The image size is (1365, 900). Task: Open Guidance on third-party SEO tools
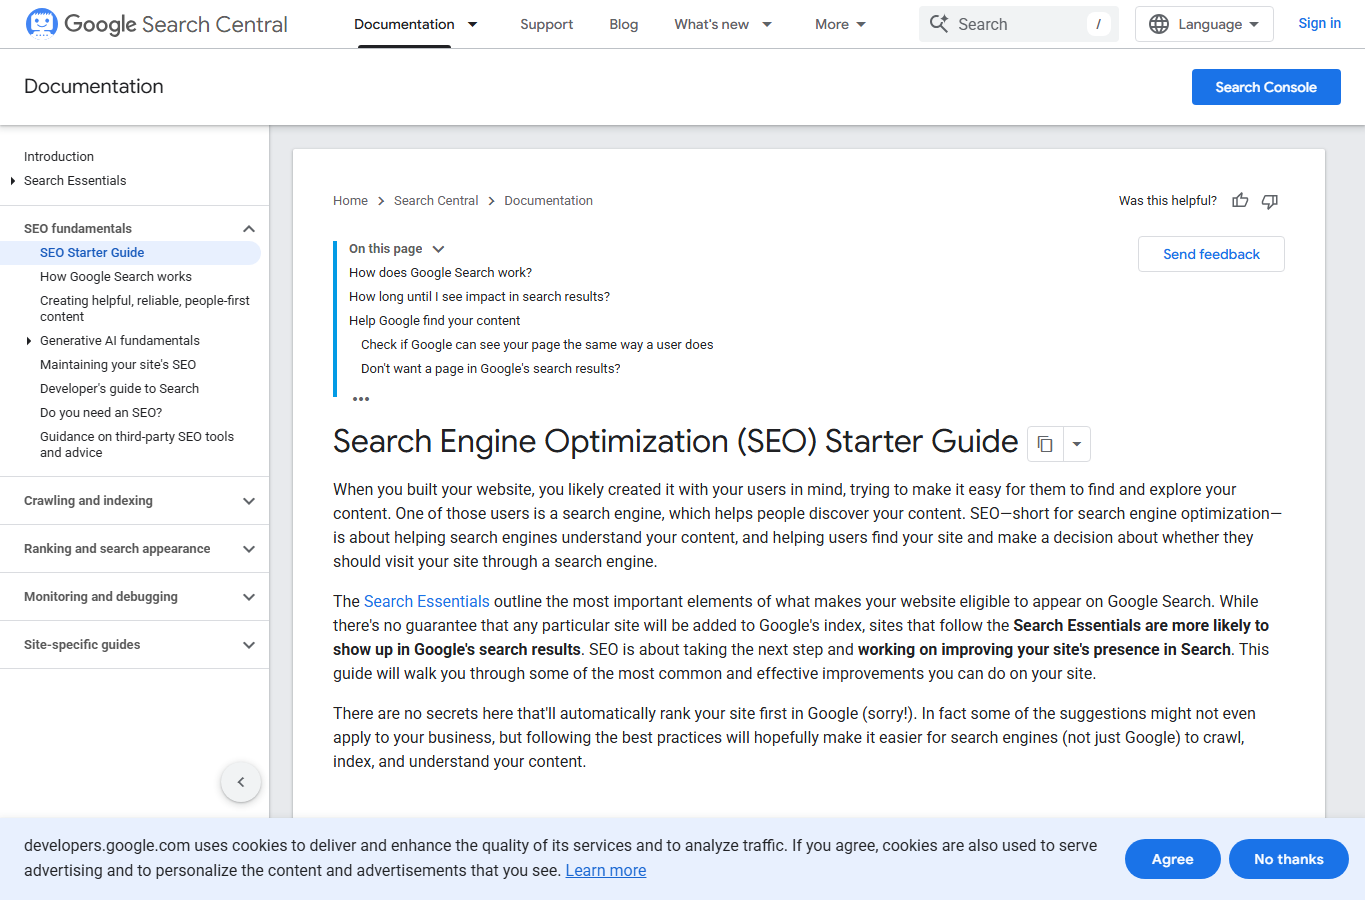point(137,445)
